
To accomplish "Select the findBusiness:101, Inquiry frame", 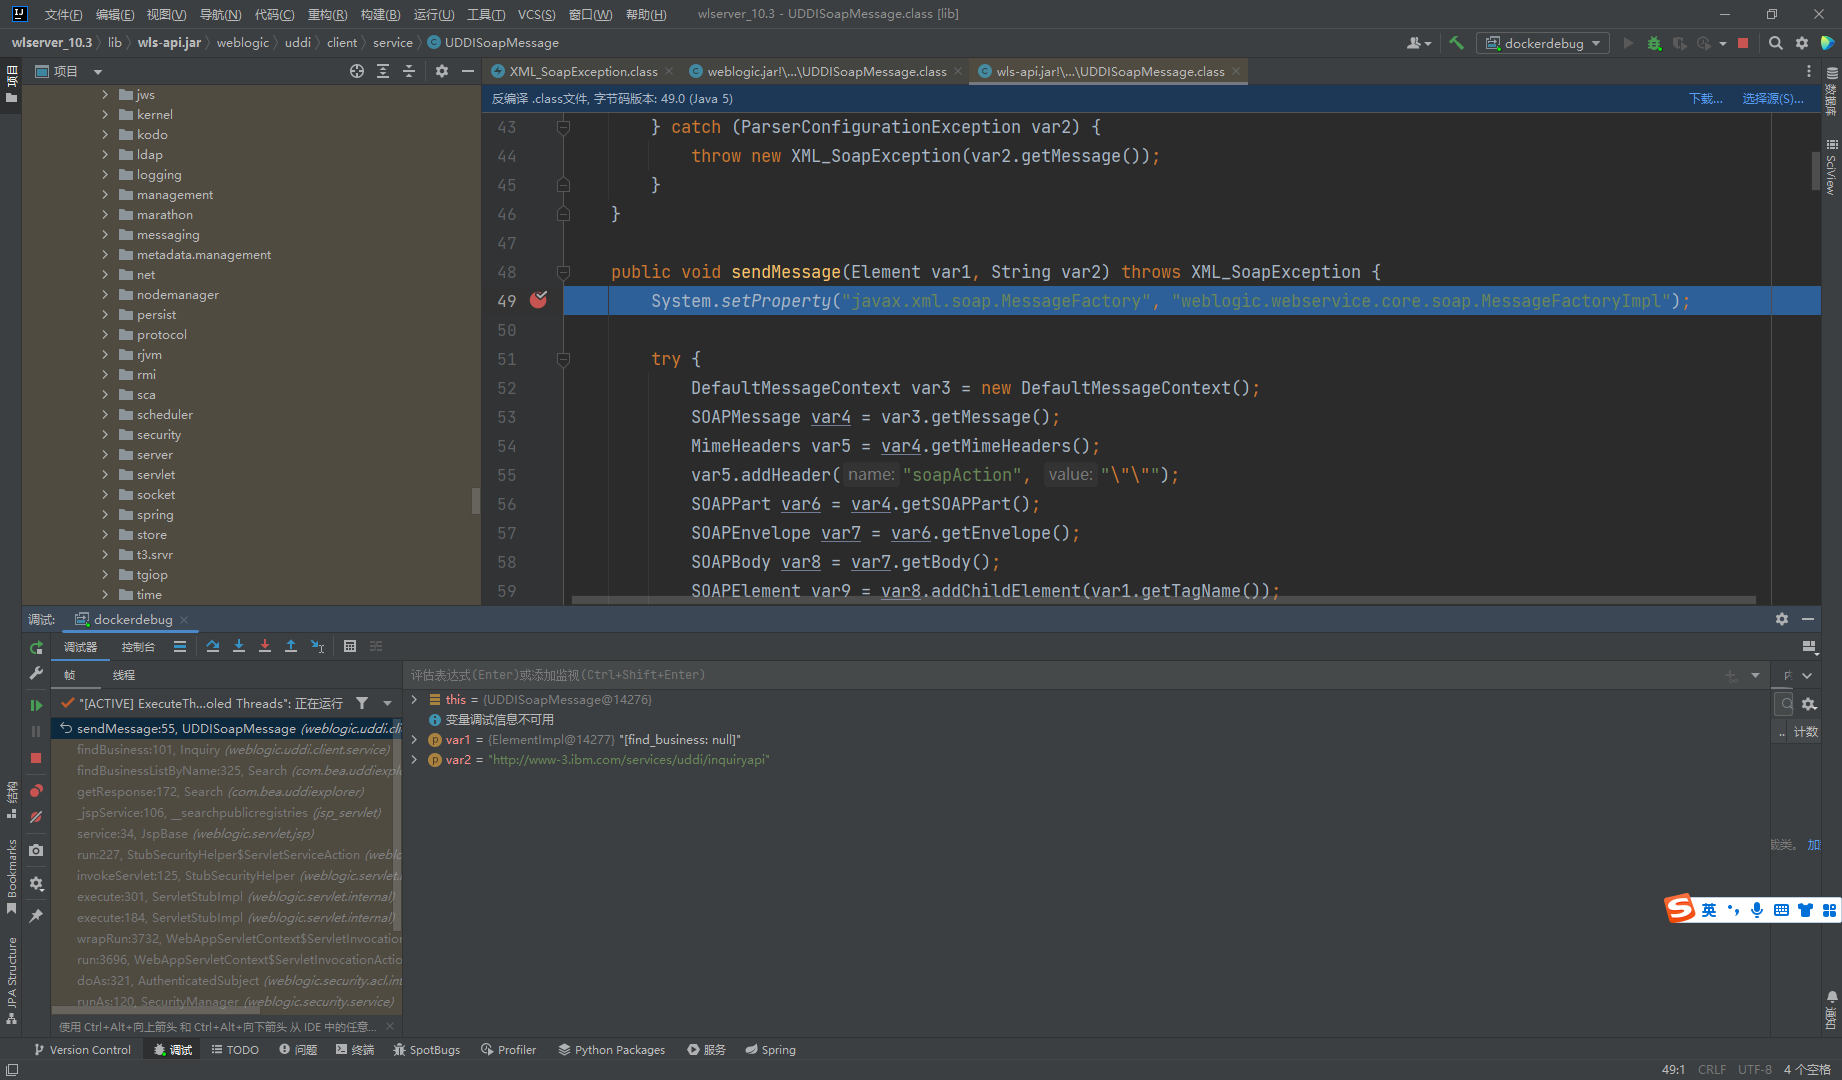I will [x=227, y=749].
